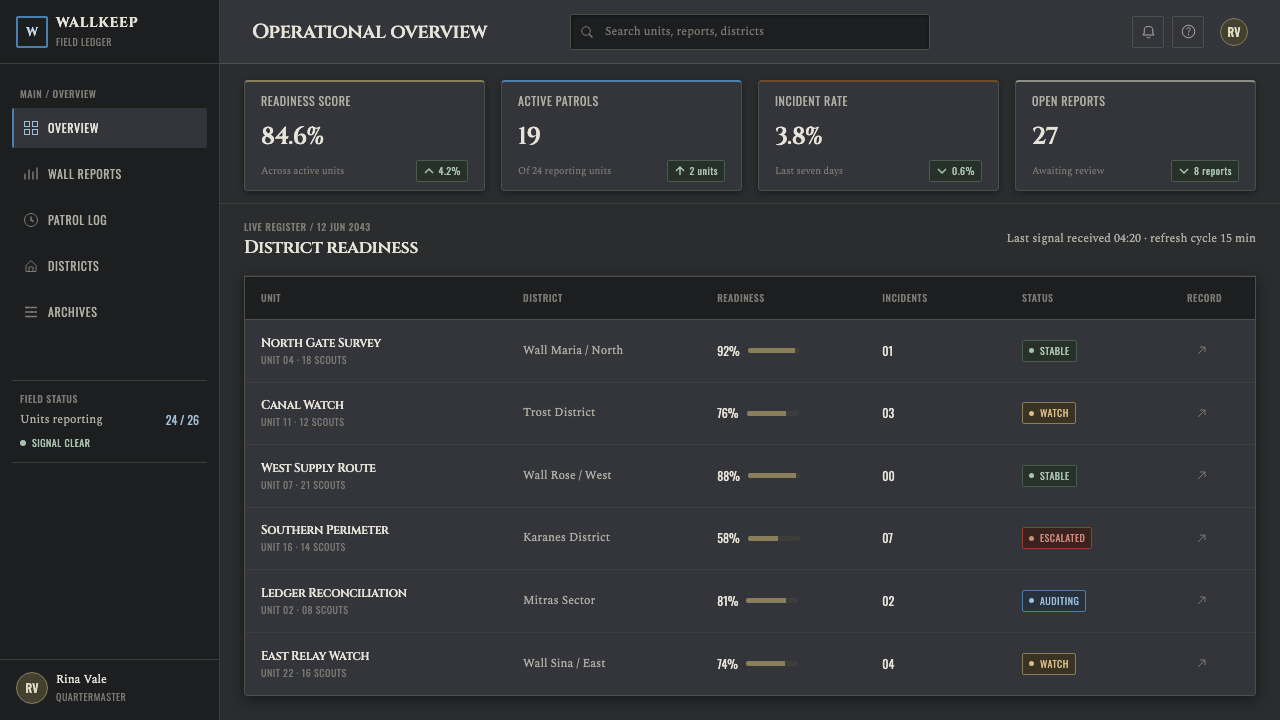Select the Open Reports card
Image resolution: width=1280 pixels, height=720 pixels.
pyautogui.click(x=1135, y=135)
